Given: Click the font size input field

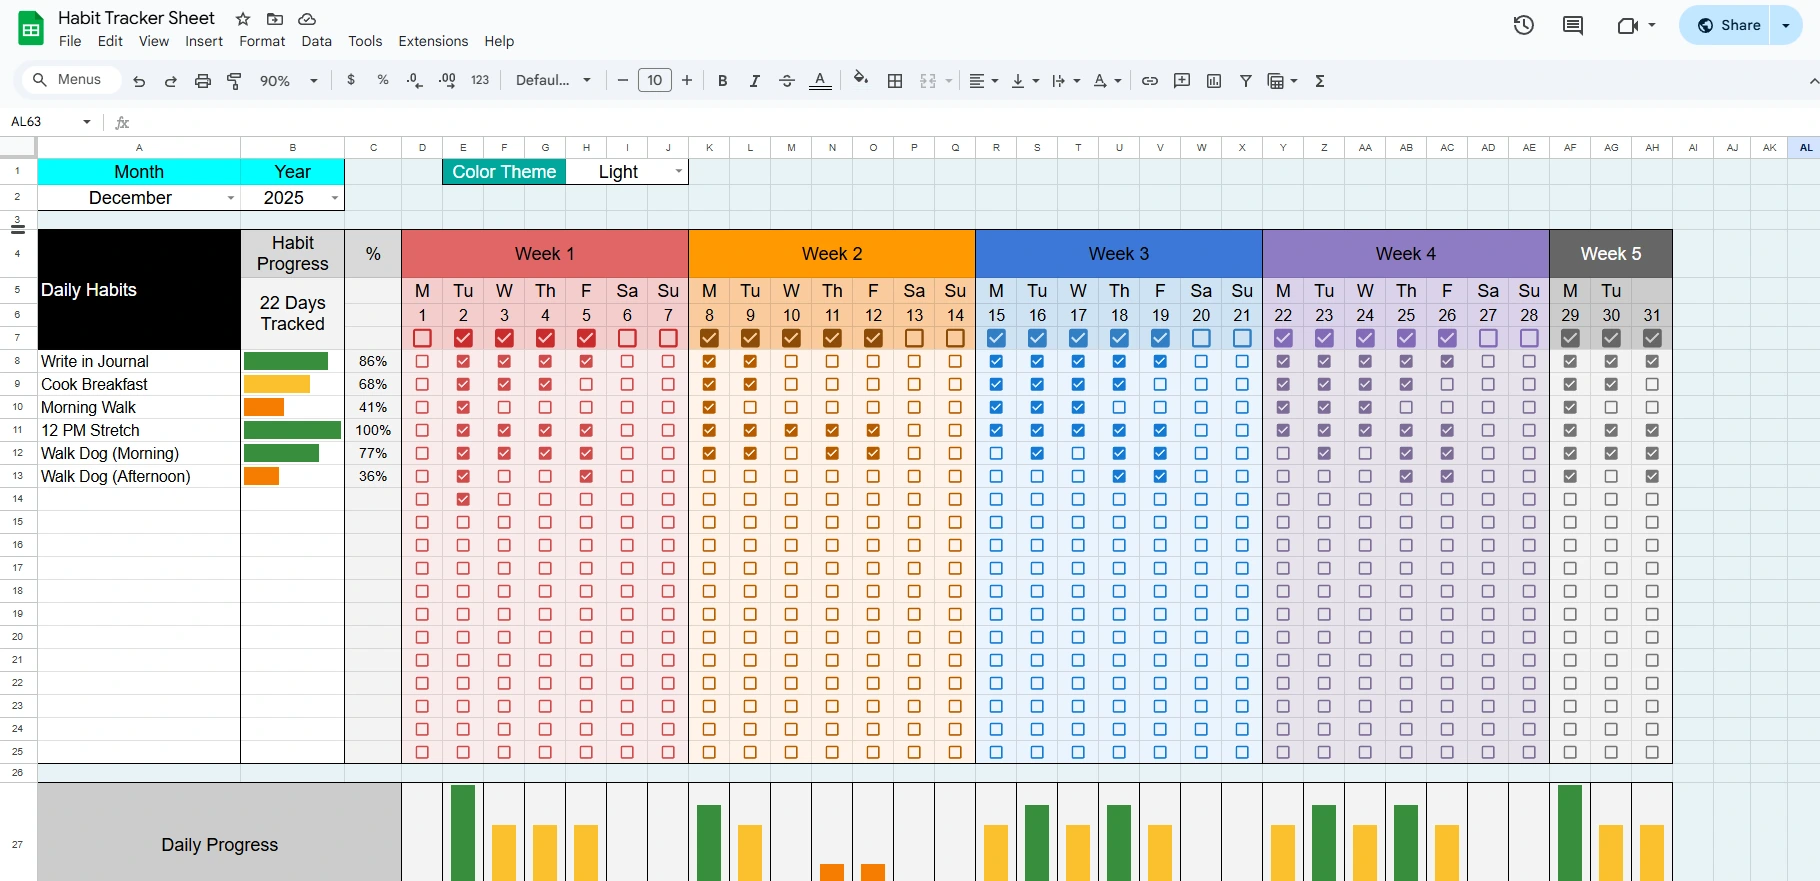Looking at the screenshot, I should (655, 81).
